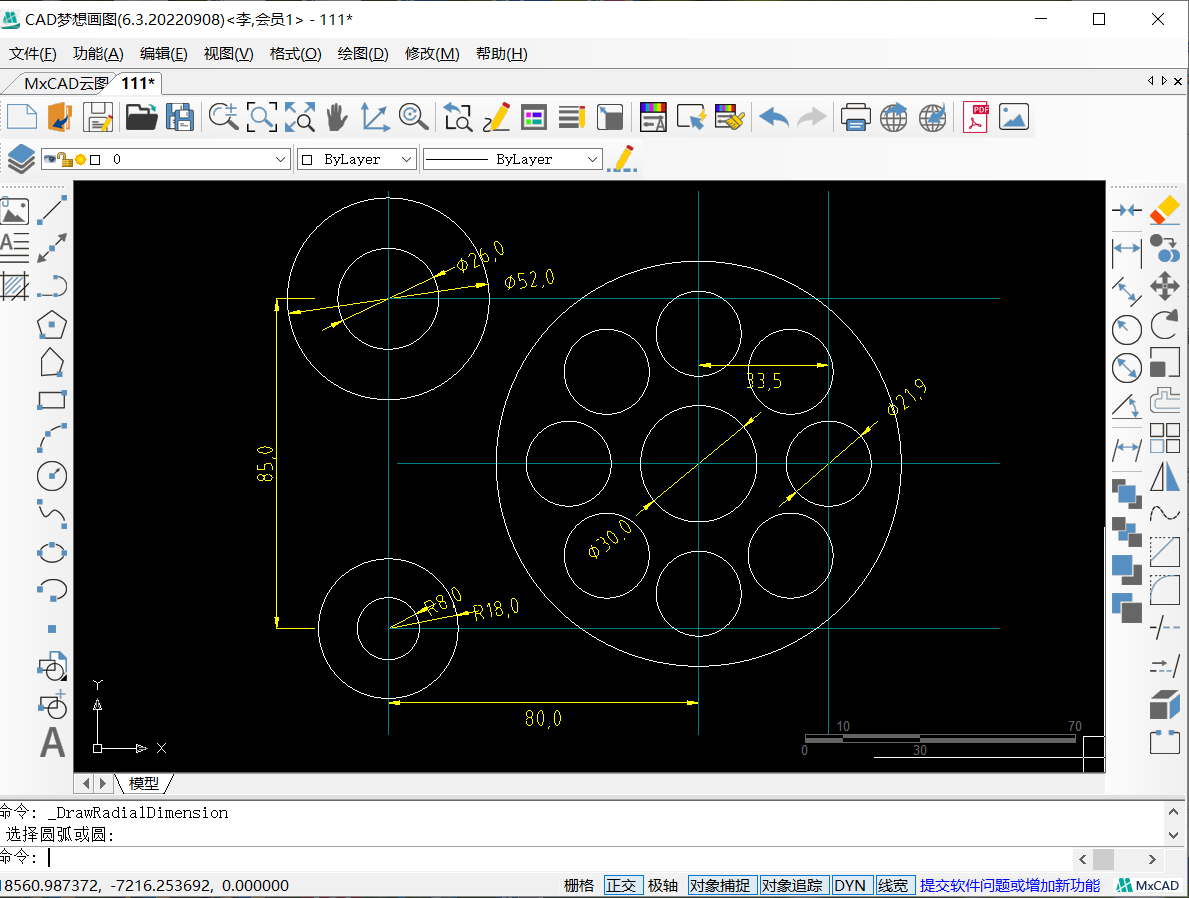Image resolution: width=1189 pixels, height=898 pixels.
Task: Click the Zoom Extents icon
Action: click(x=300, y=118)
